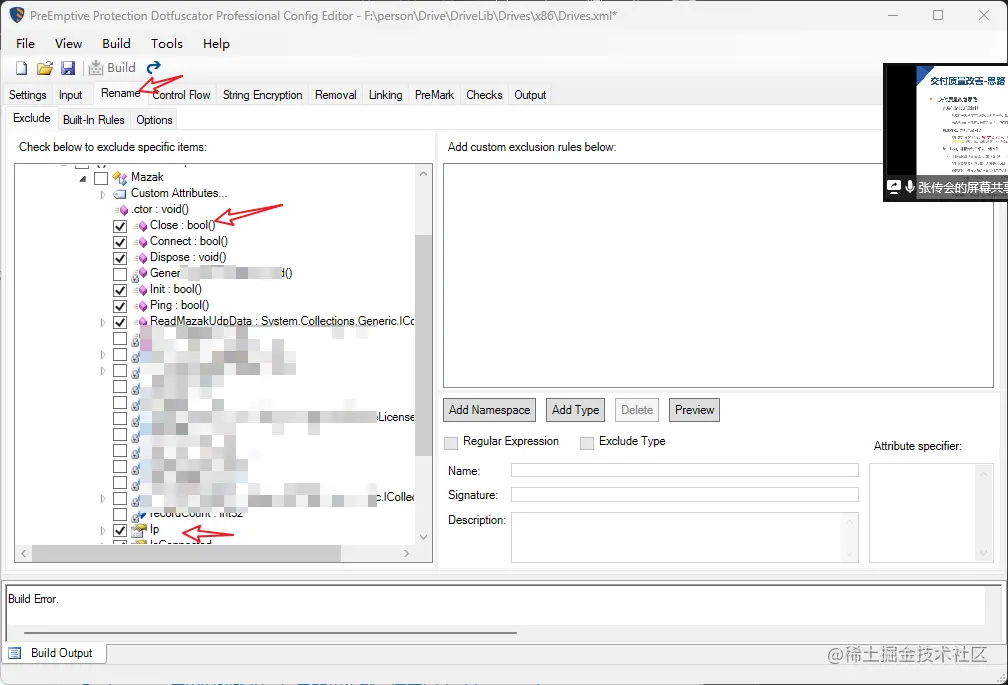1008x685 pixels.
Task: Click the microphone icon in overlay window
Action: point(910,187)
